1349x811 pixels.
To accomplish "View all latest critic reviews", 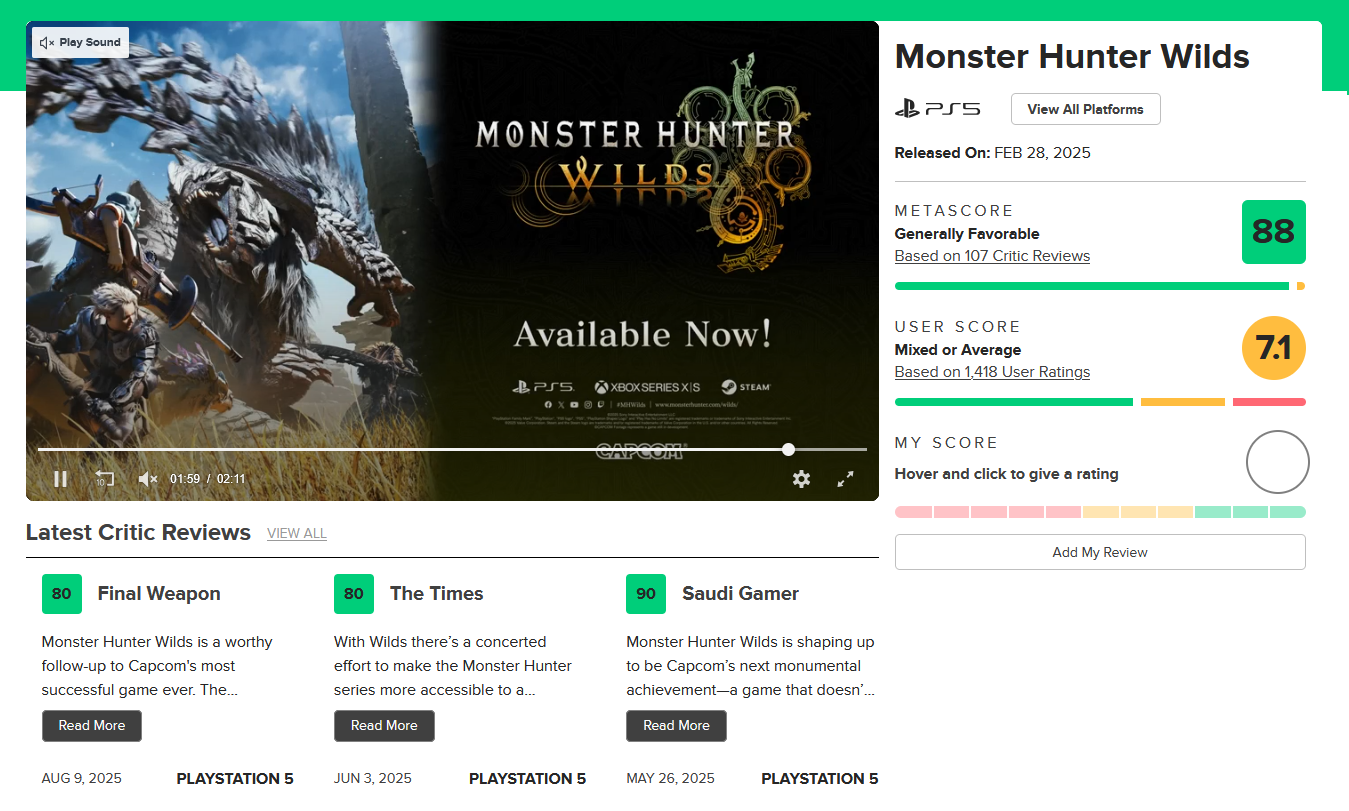I will (297, 534).
